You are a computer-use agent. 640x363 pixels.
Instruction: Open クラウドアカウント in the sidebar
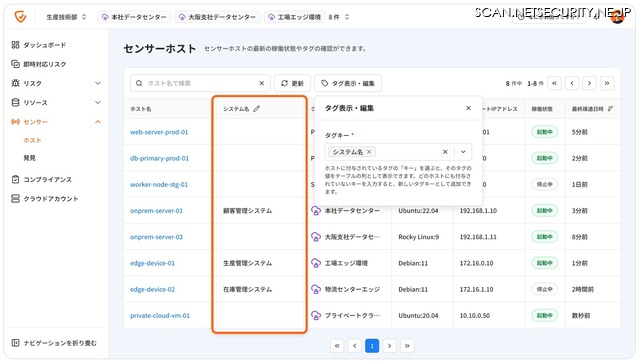click(44, 199)
